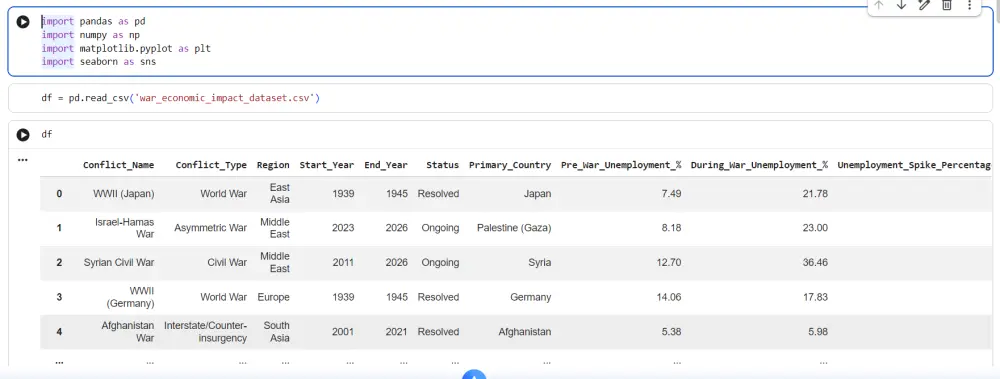
Task: Delete cell using trash icon
Action: pyautogui.click(x=946, y=5)
